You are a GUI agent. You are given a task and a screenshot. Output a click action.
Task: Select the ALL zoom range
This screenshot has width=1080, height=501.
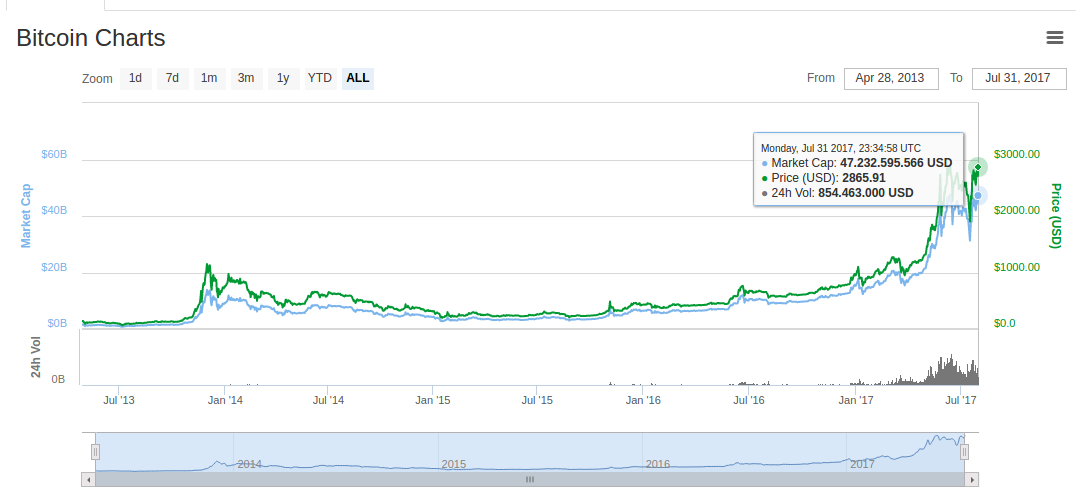click(357, 78)
